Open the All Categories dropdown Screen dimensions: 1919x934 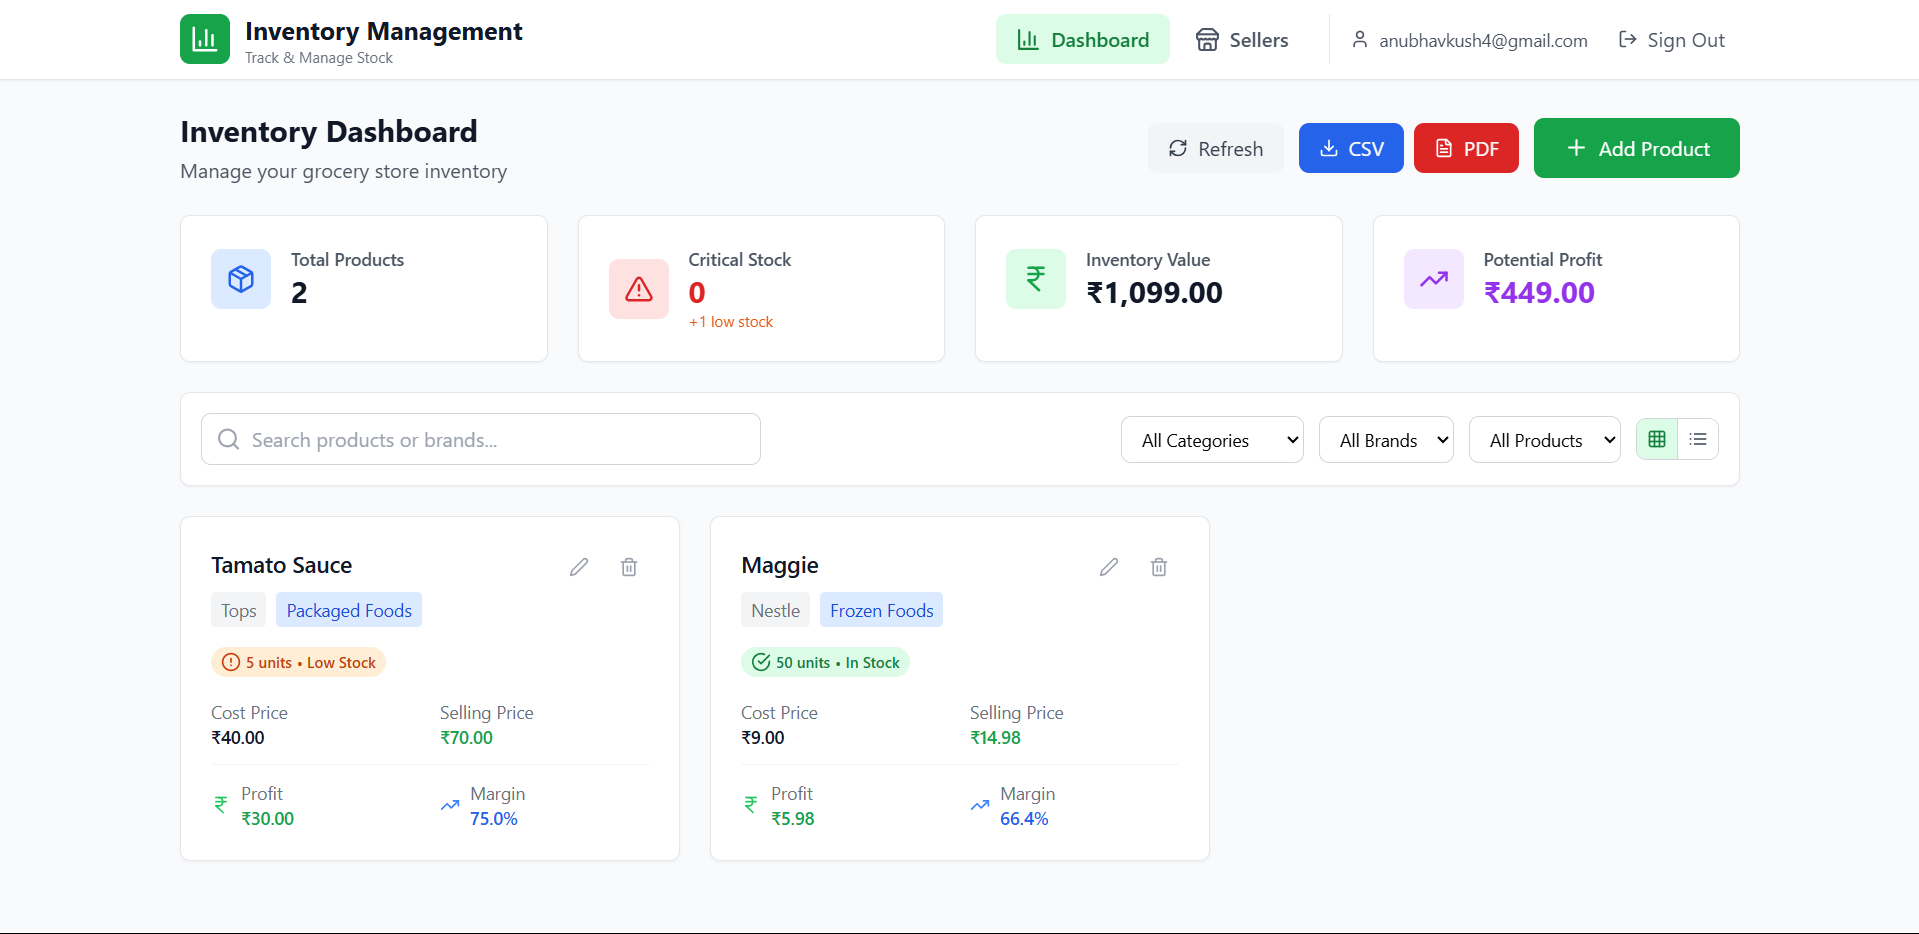click(x=1212, y=440)
